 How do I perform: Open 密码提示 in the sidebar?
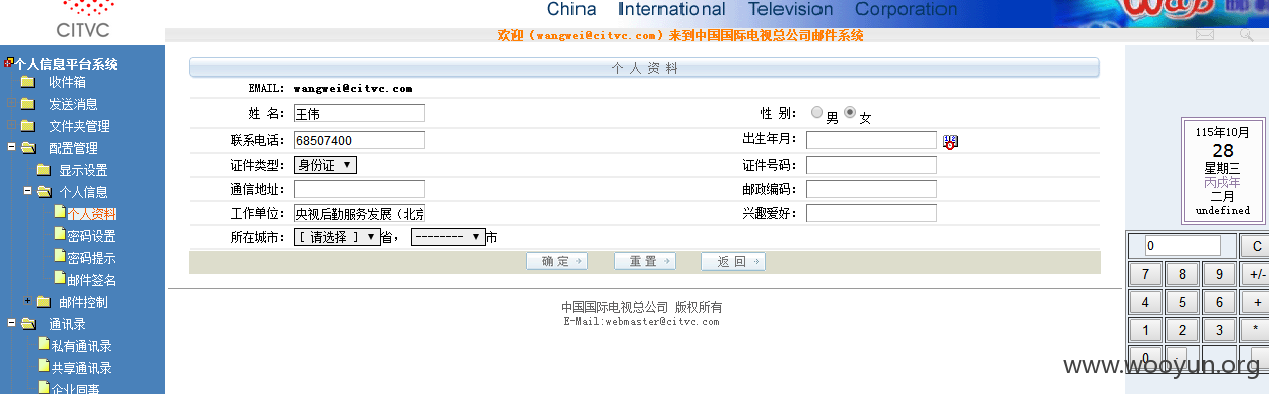(91, 258)
